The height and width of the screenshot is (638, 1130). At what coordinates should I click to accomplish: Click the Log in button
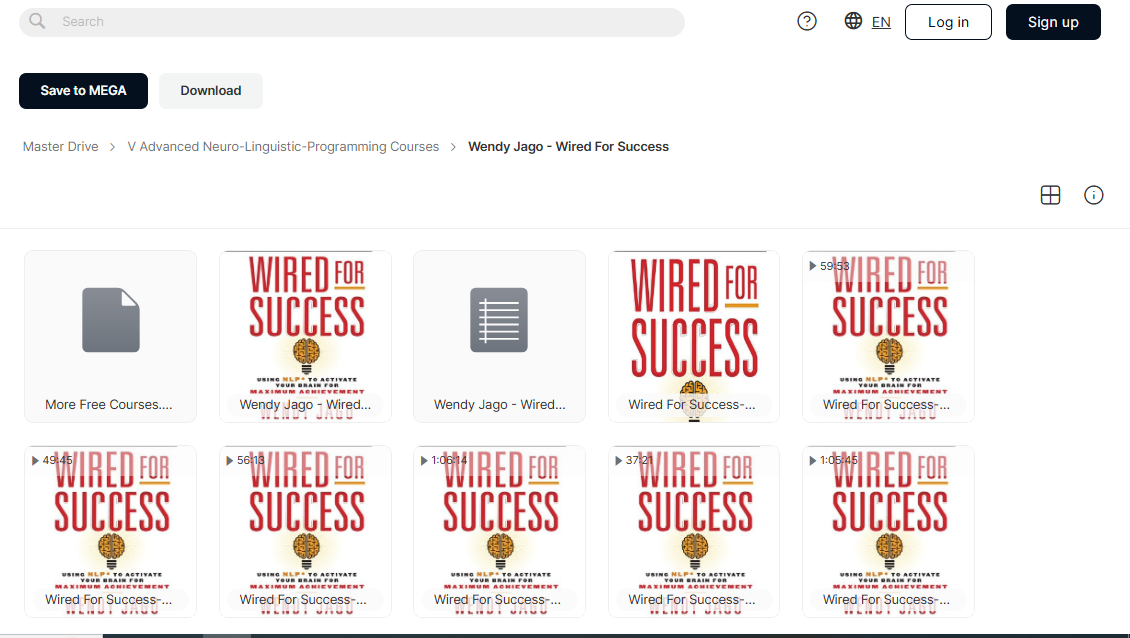click(x=948, y=22)
